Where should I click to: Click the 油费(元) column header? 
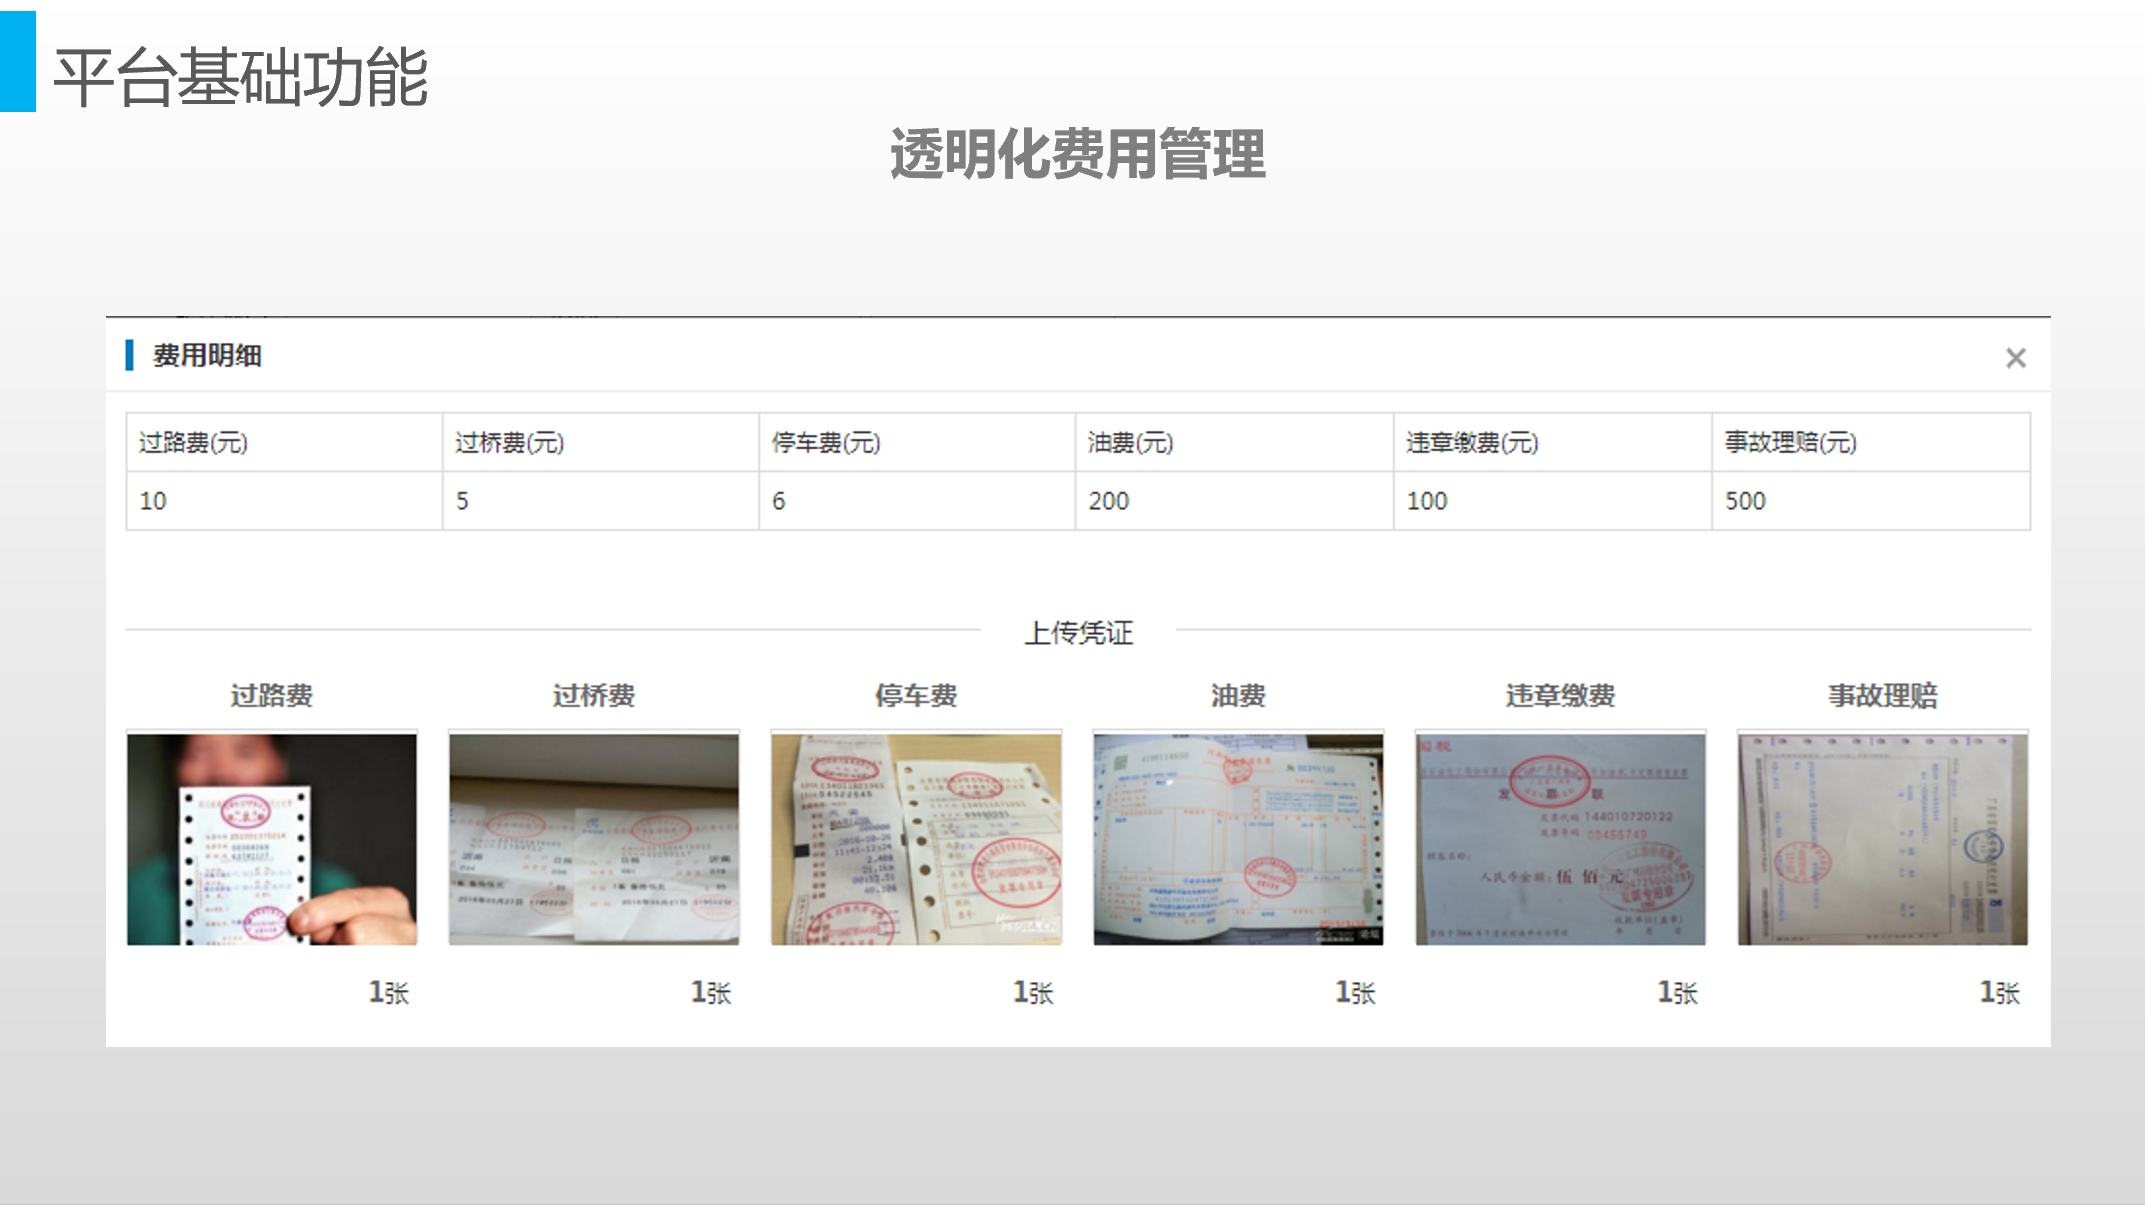(x=1130, y=443)
